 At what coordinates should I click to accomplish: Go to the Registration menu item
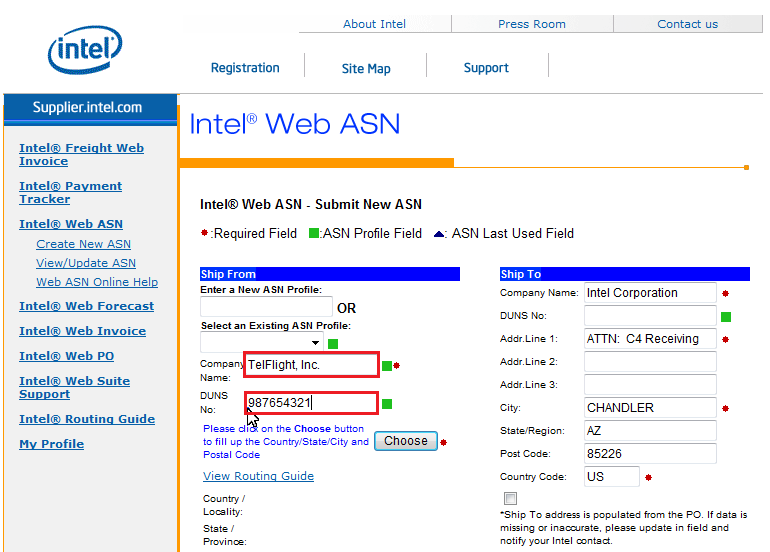(x=245, y=68)
